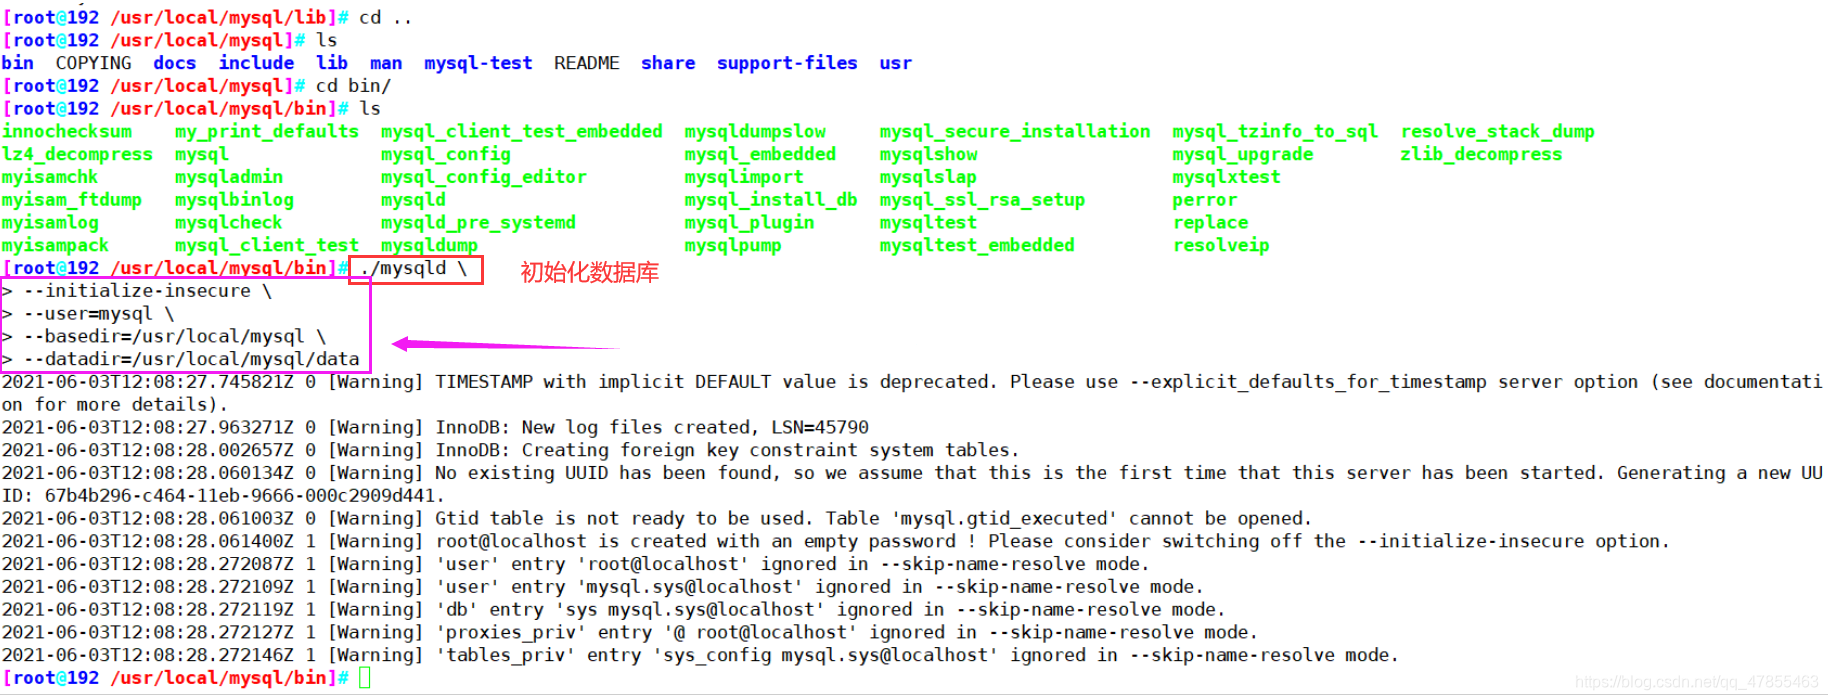Image resolution: width=1828 pixels, height=700 pixels.
Task: Click 'mysql_tzinfo_to_sql' entry
Action: (x=1275, y=131)
